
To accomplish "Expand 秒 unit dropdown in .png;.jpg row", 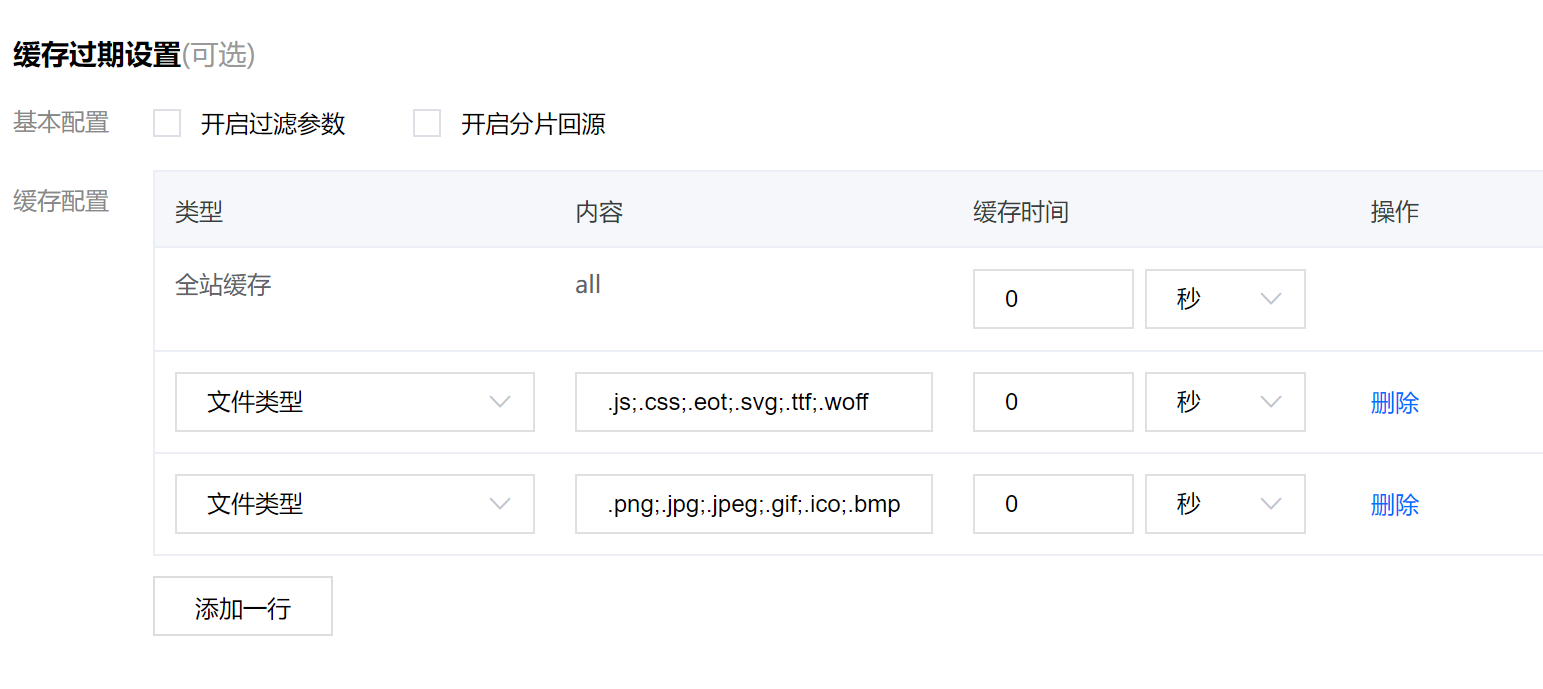I will tap(1225, 504).
